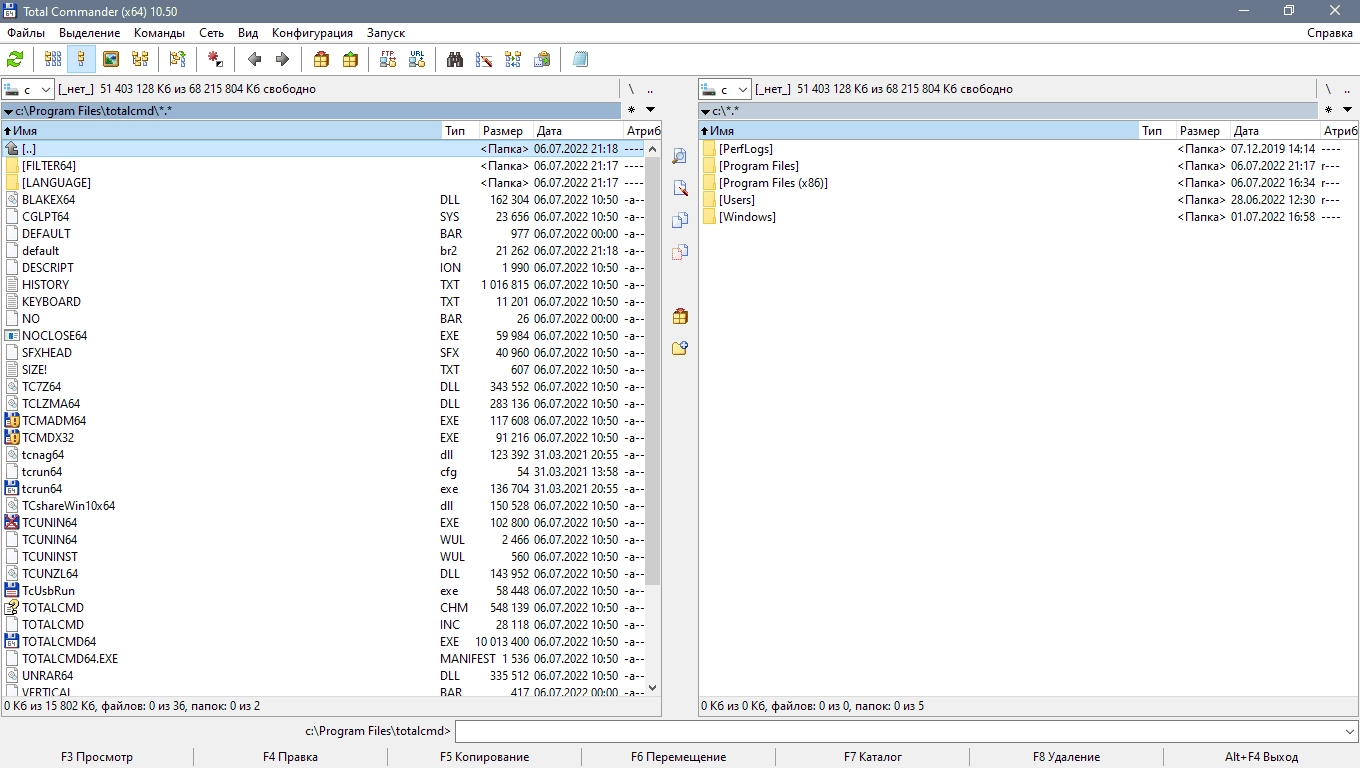Go forward with the right arrow icon

[282, 59]
